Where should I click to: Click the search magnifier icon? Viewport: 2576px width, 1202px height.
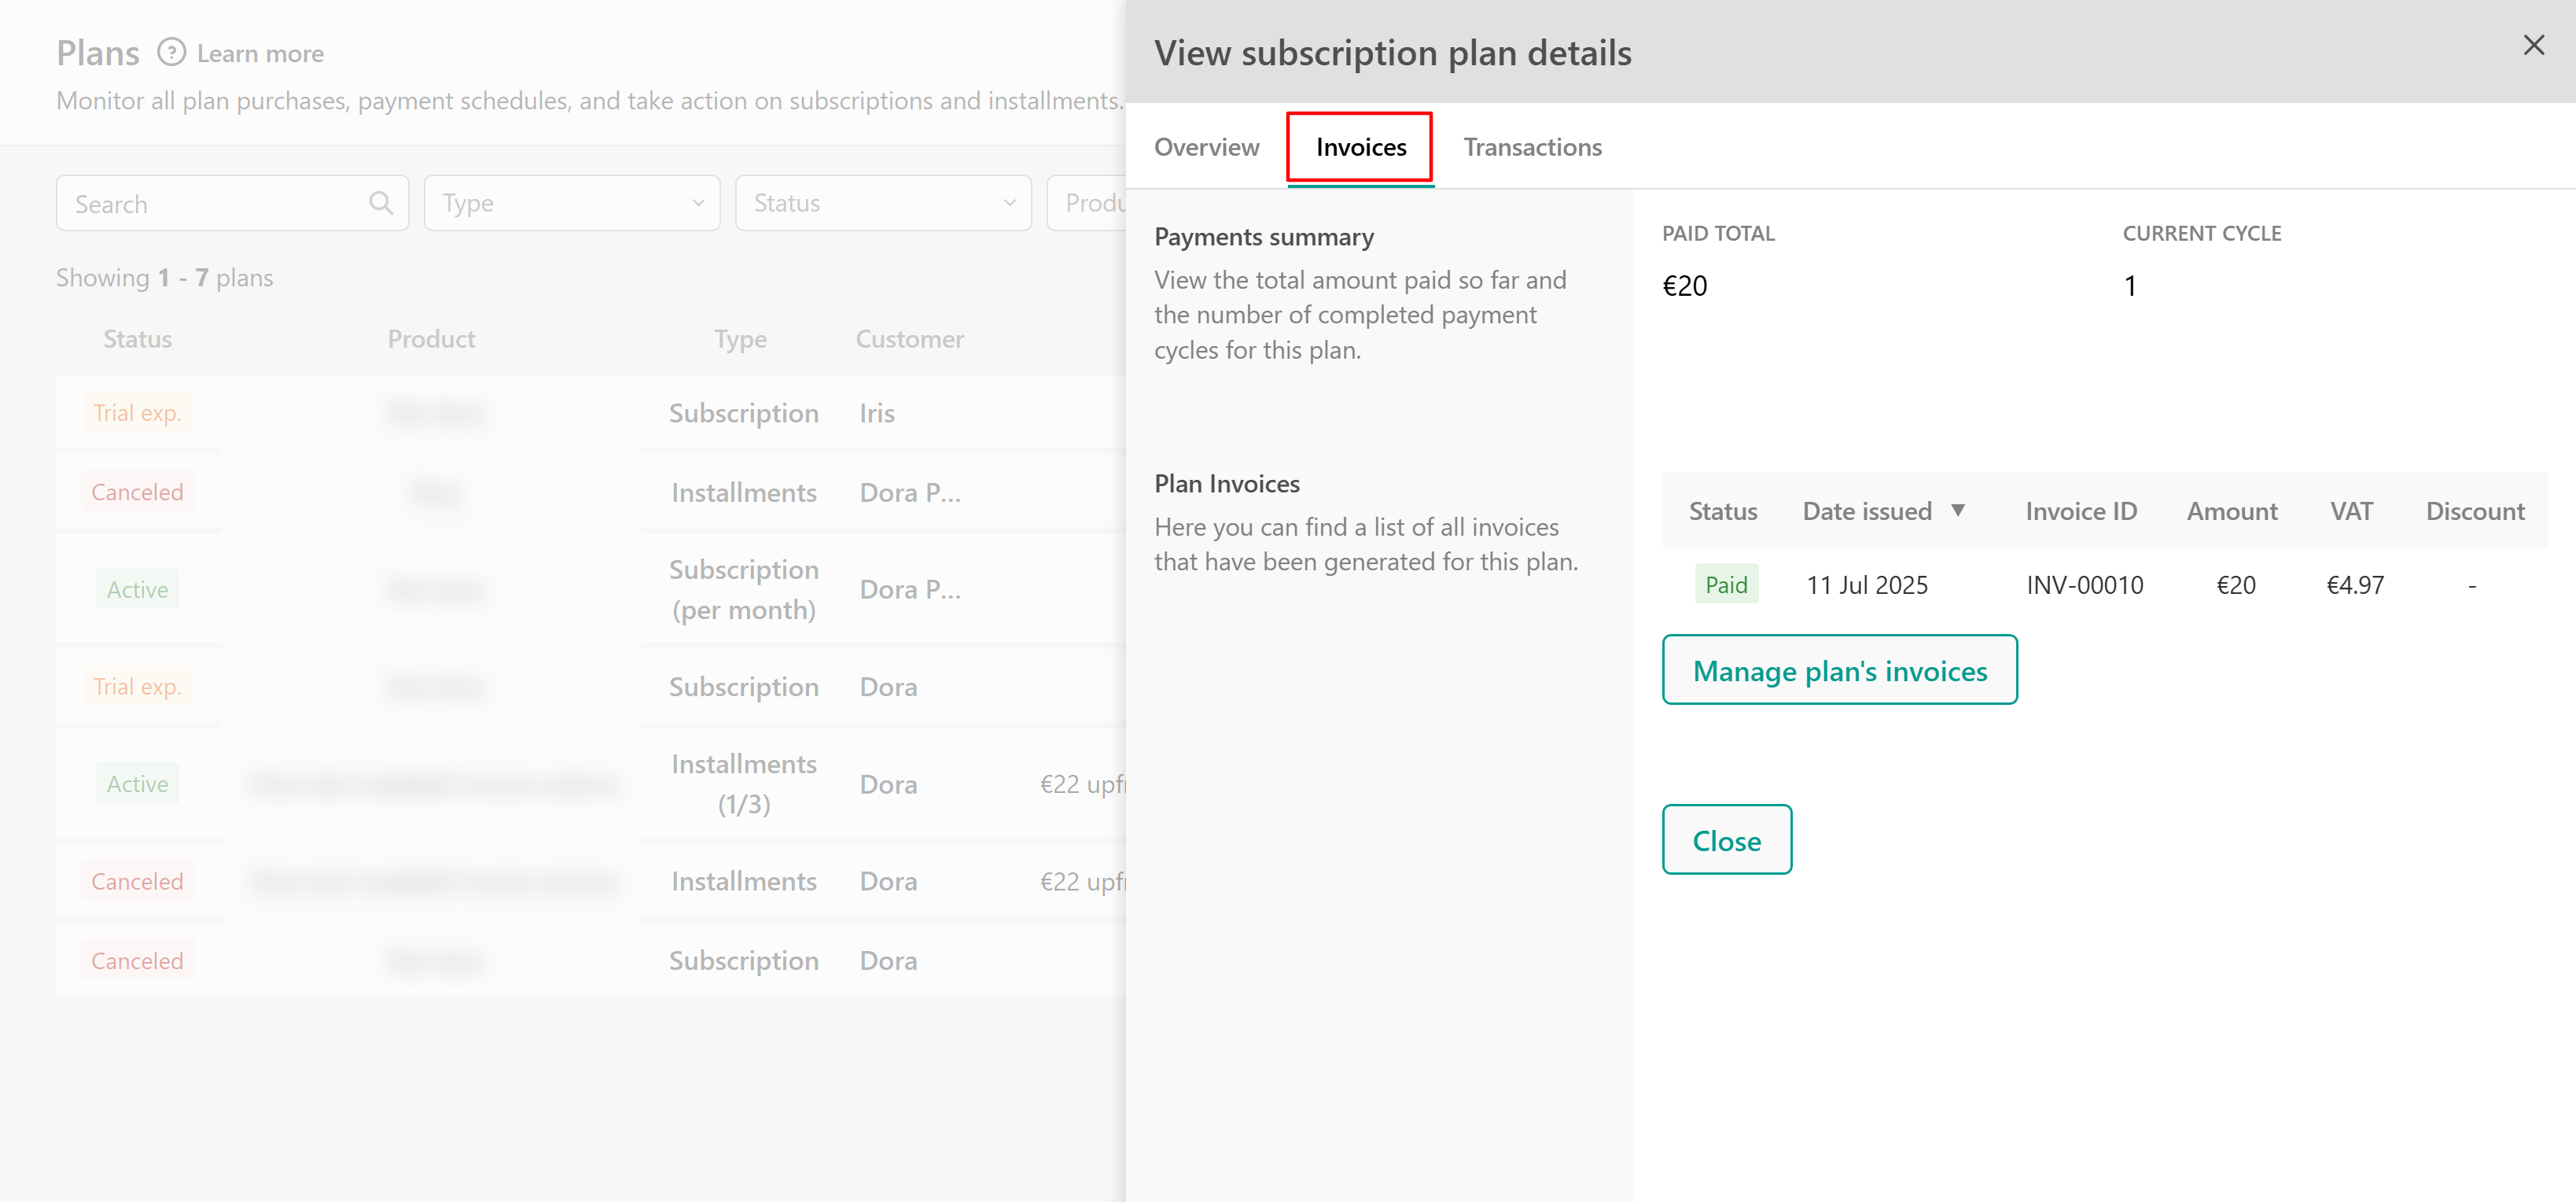tap(380, 203)
